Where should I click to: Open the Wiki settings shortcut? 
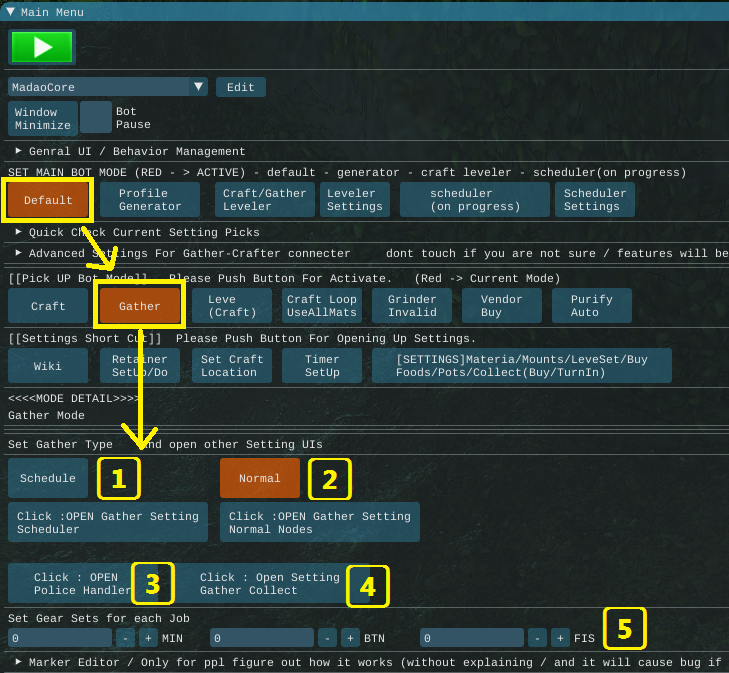point(48,366)
